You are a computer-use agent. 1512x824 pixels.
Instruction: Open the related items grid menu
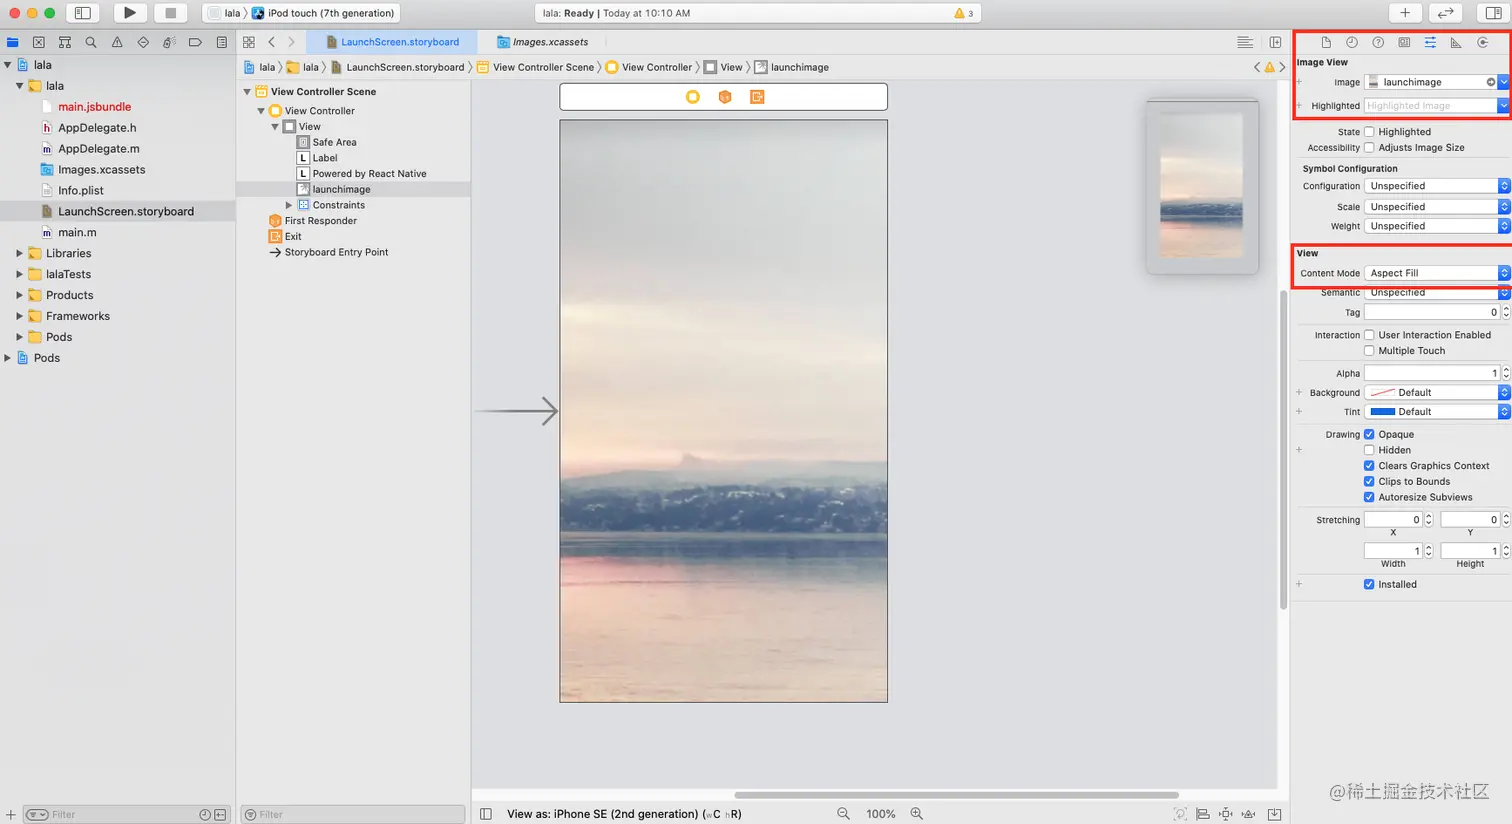coord(249,42)
